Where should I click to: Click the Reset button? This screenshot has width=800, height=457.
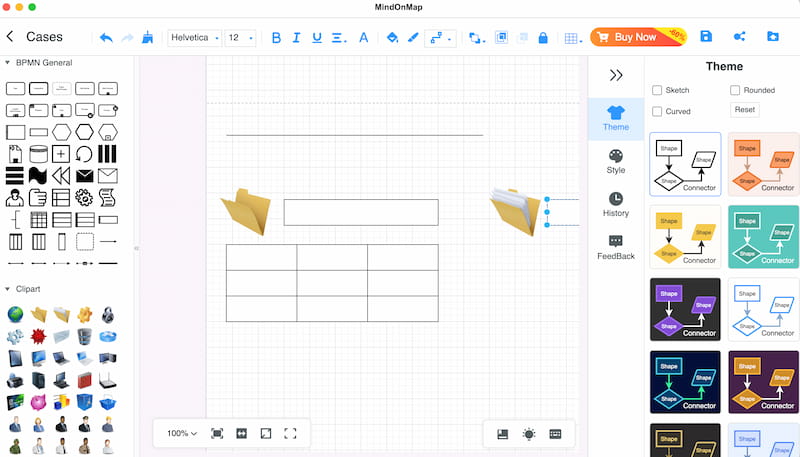[x=744, y=110]
